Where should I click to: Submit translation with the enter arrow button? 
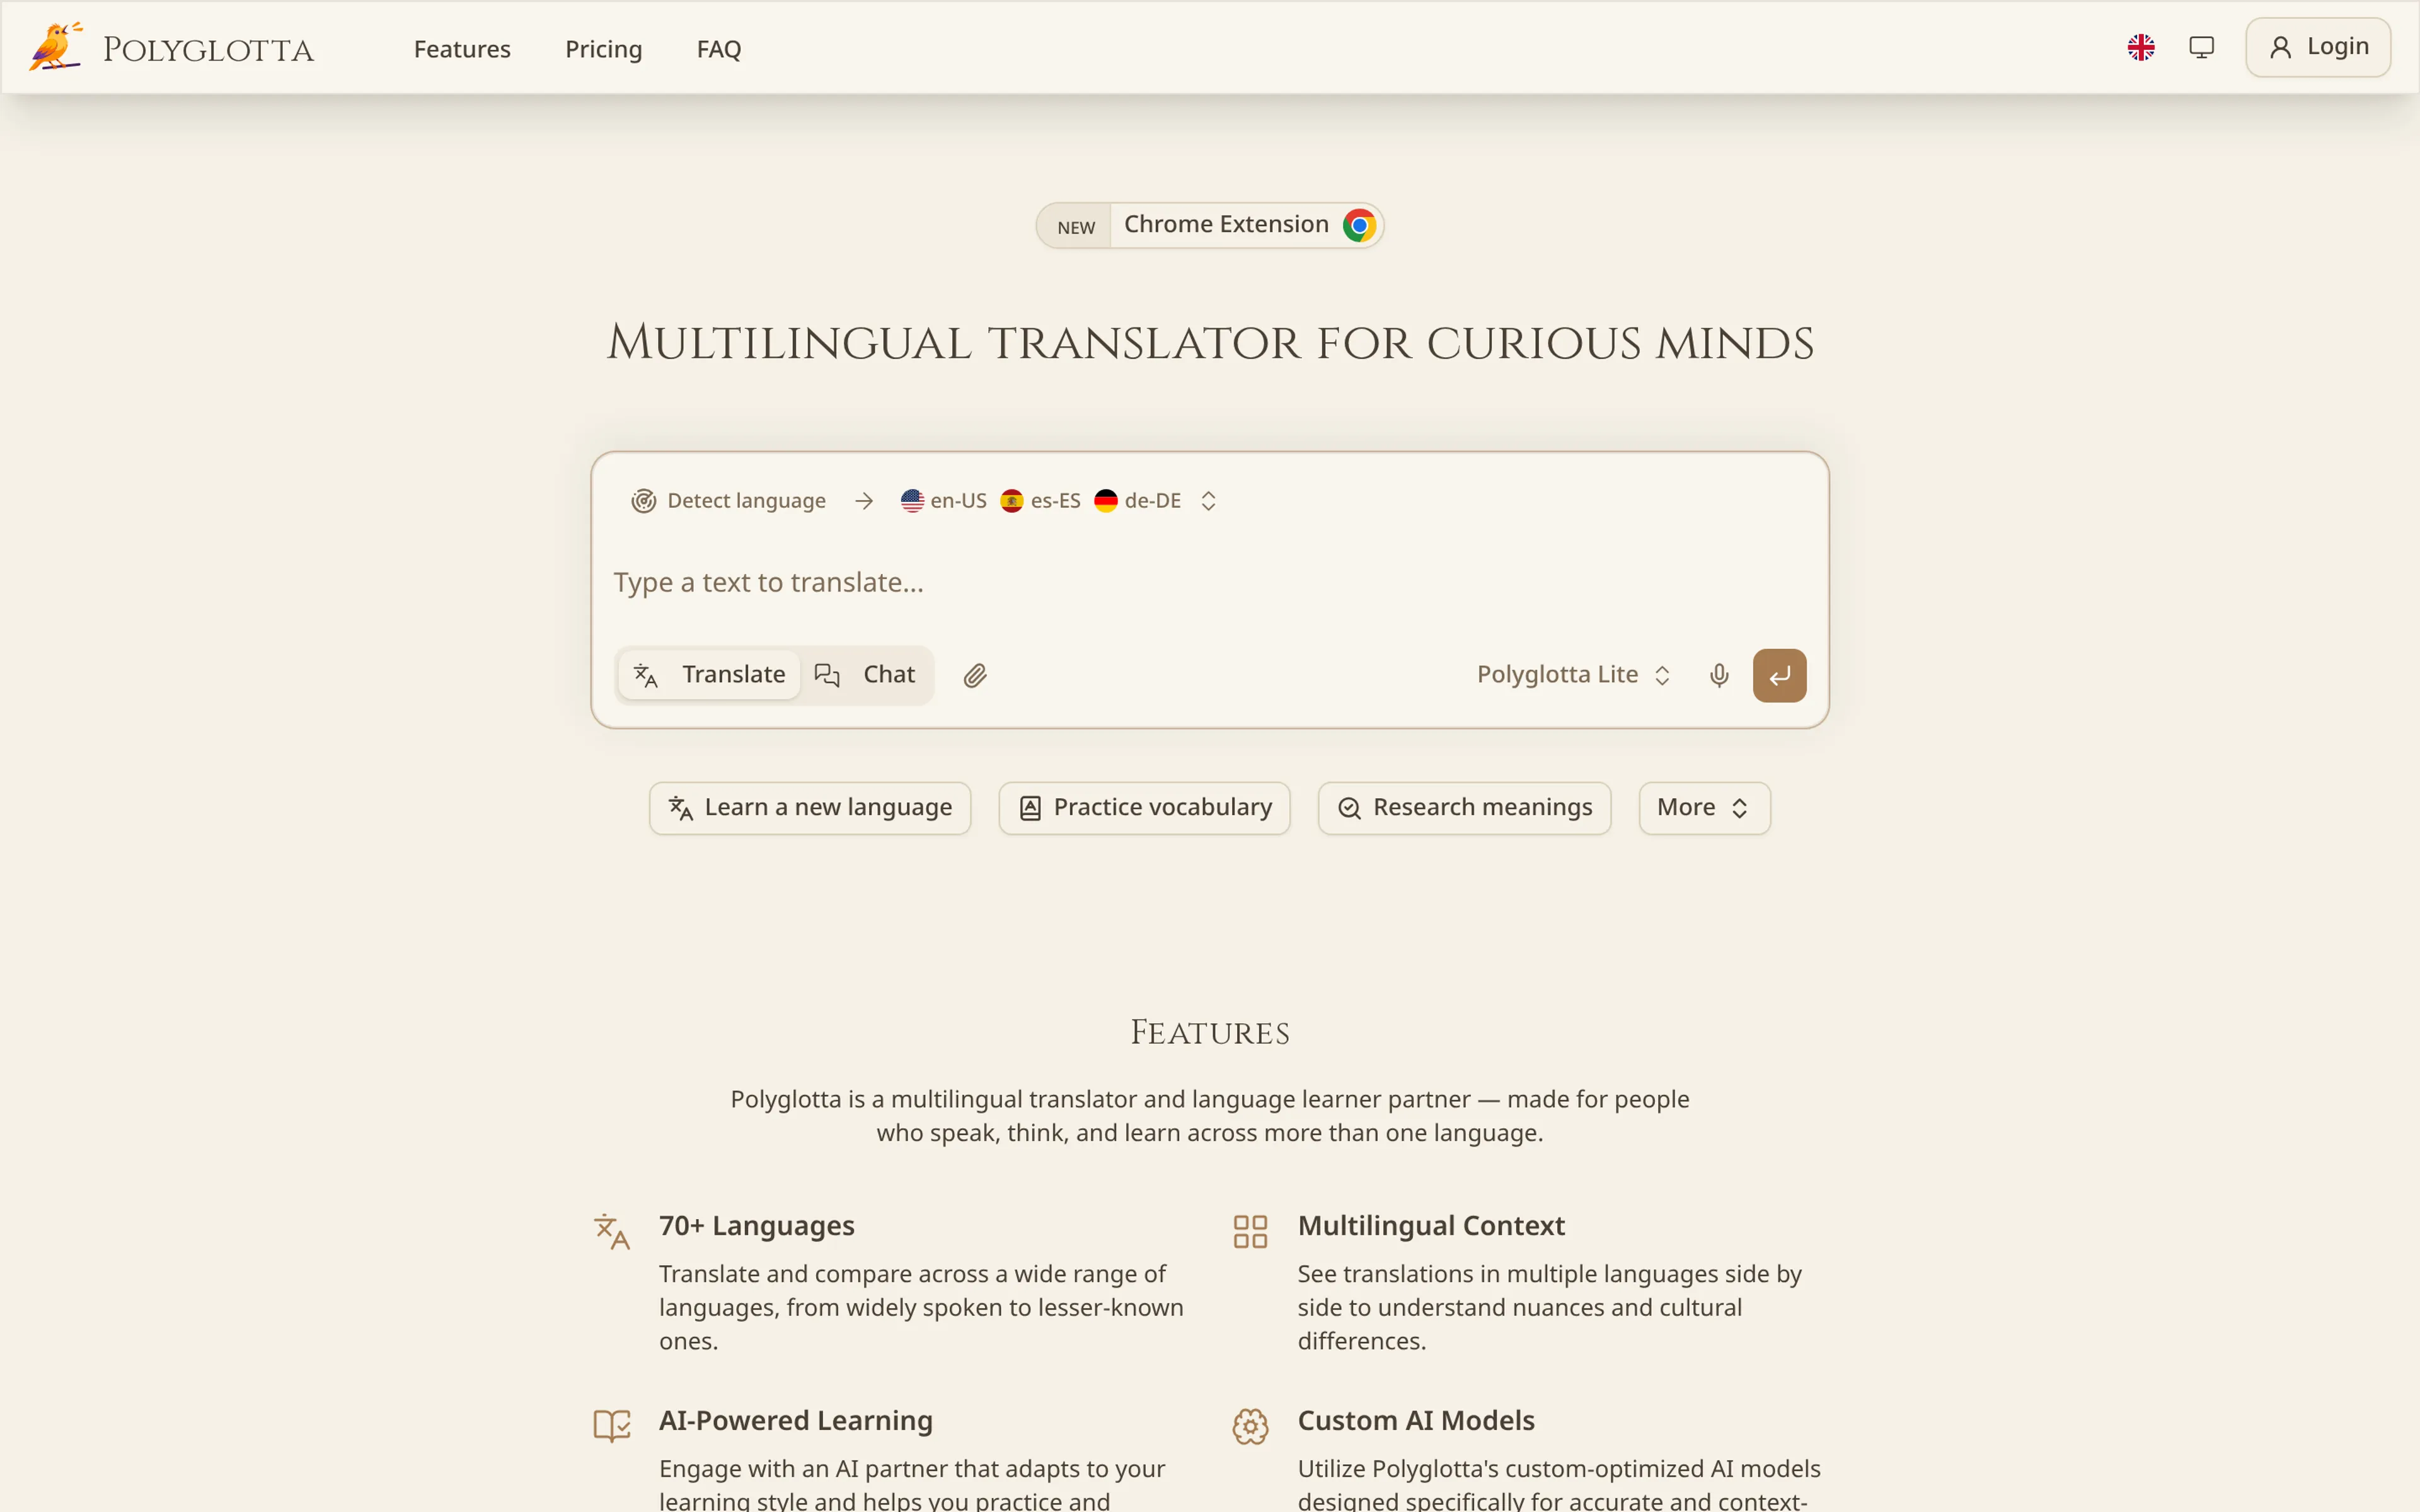point(1779,676)
